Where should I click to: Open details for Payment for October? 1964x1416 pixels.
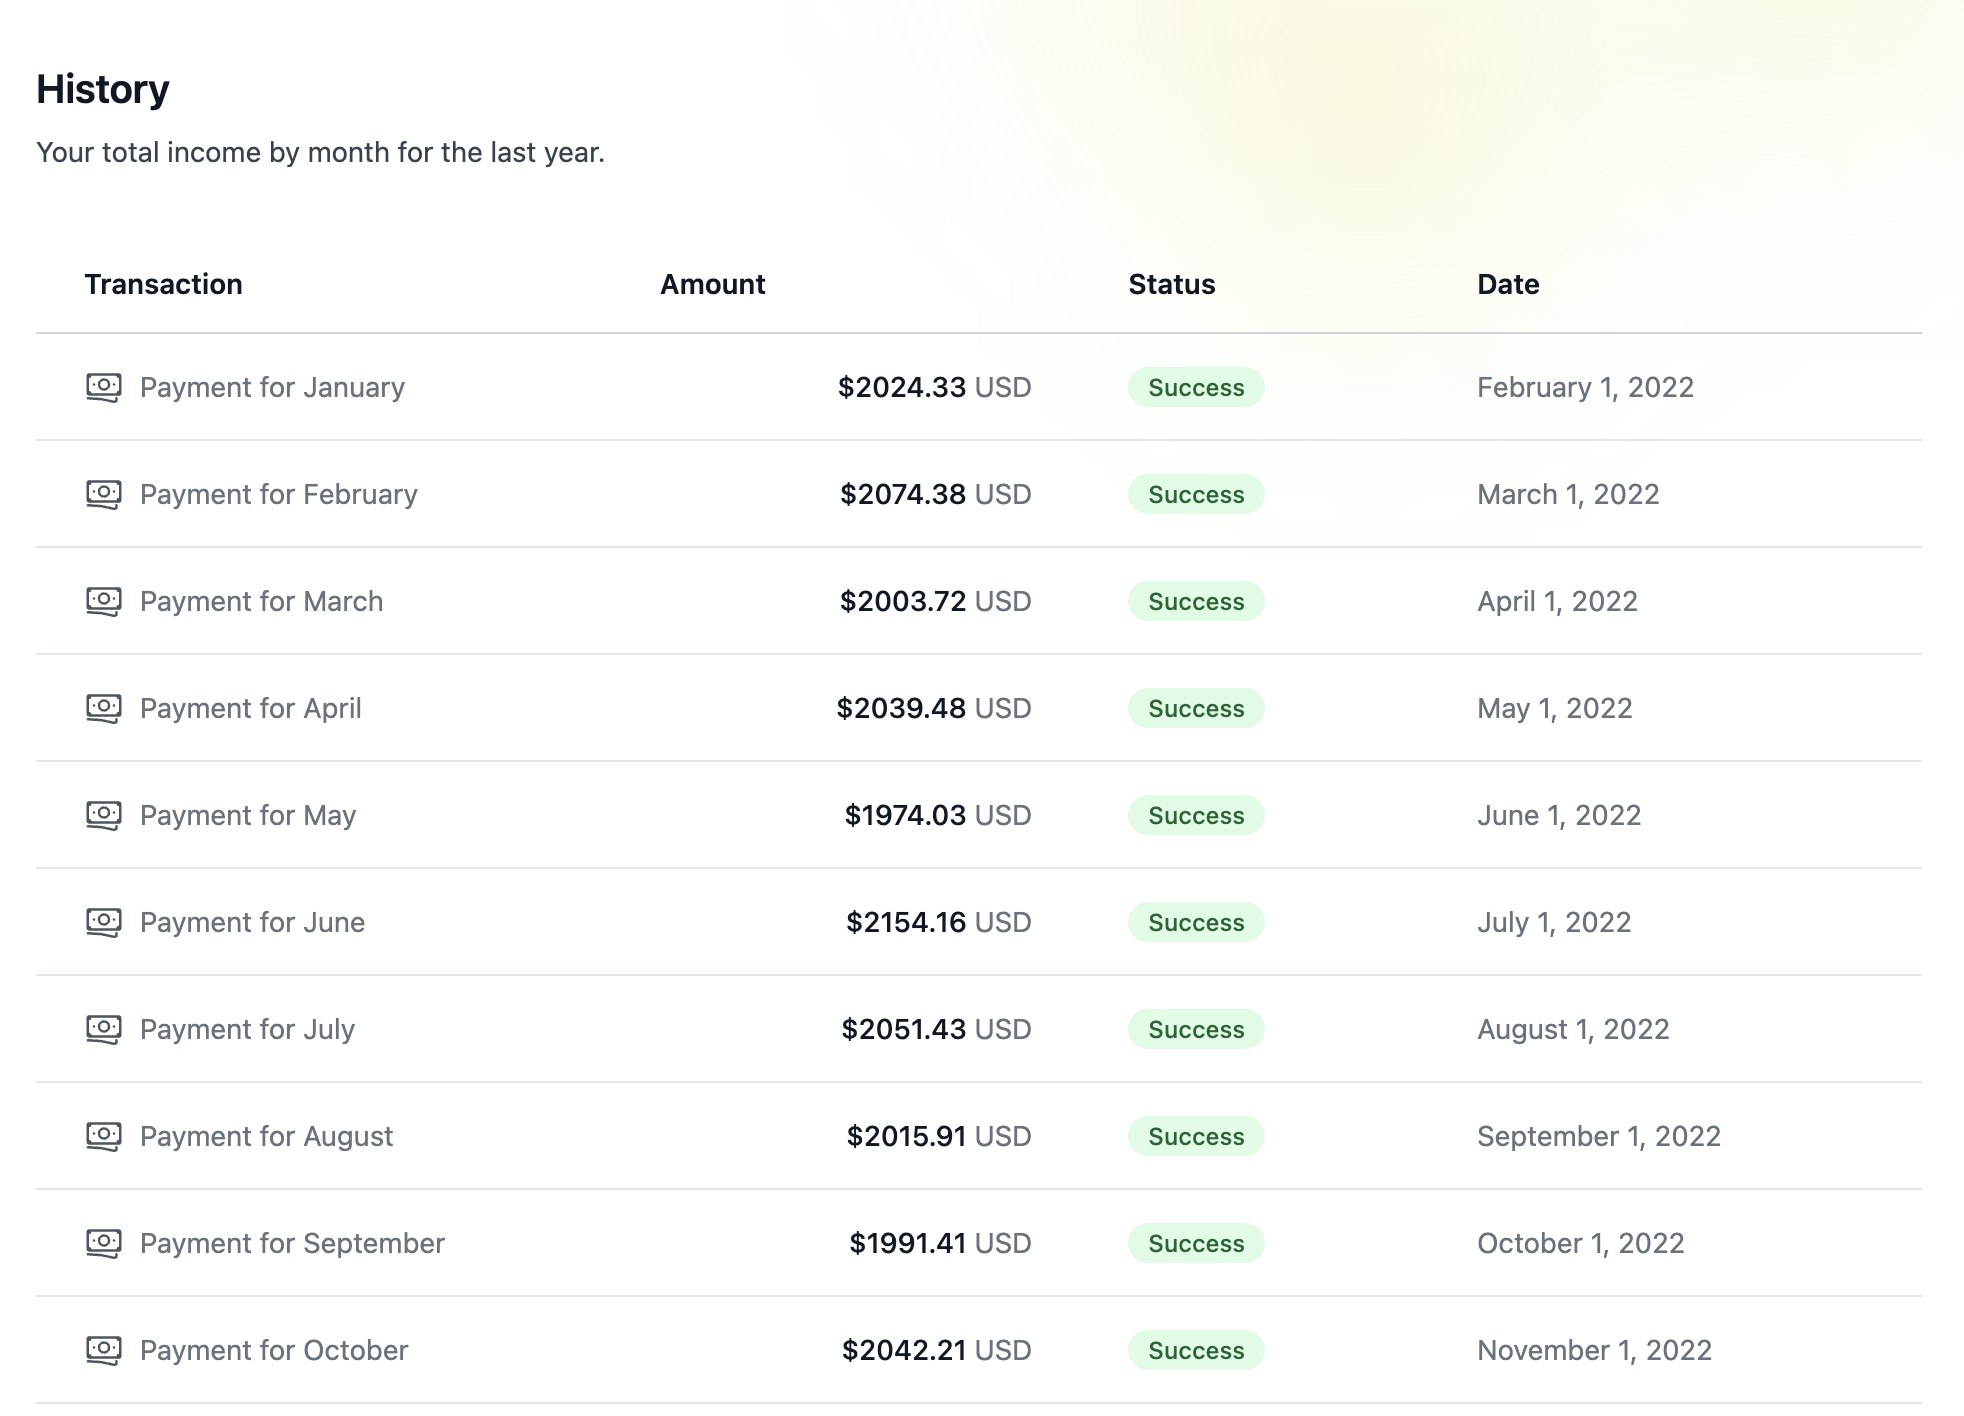coord(273,1350)
